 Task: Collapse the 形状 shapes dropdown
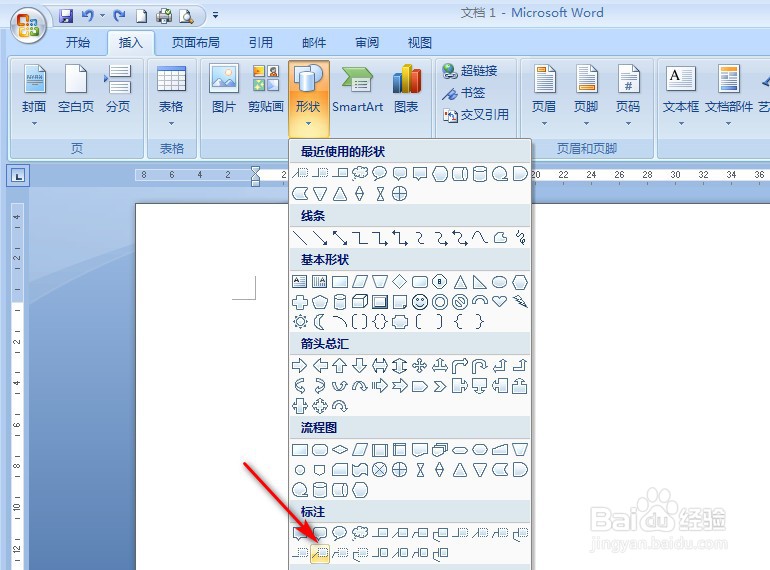tap(308, 98)
